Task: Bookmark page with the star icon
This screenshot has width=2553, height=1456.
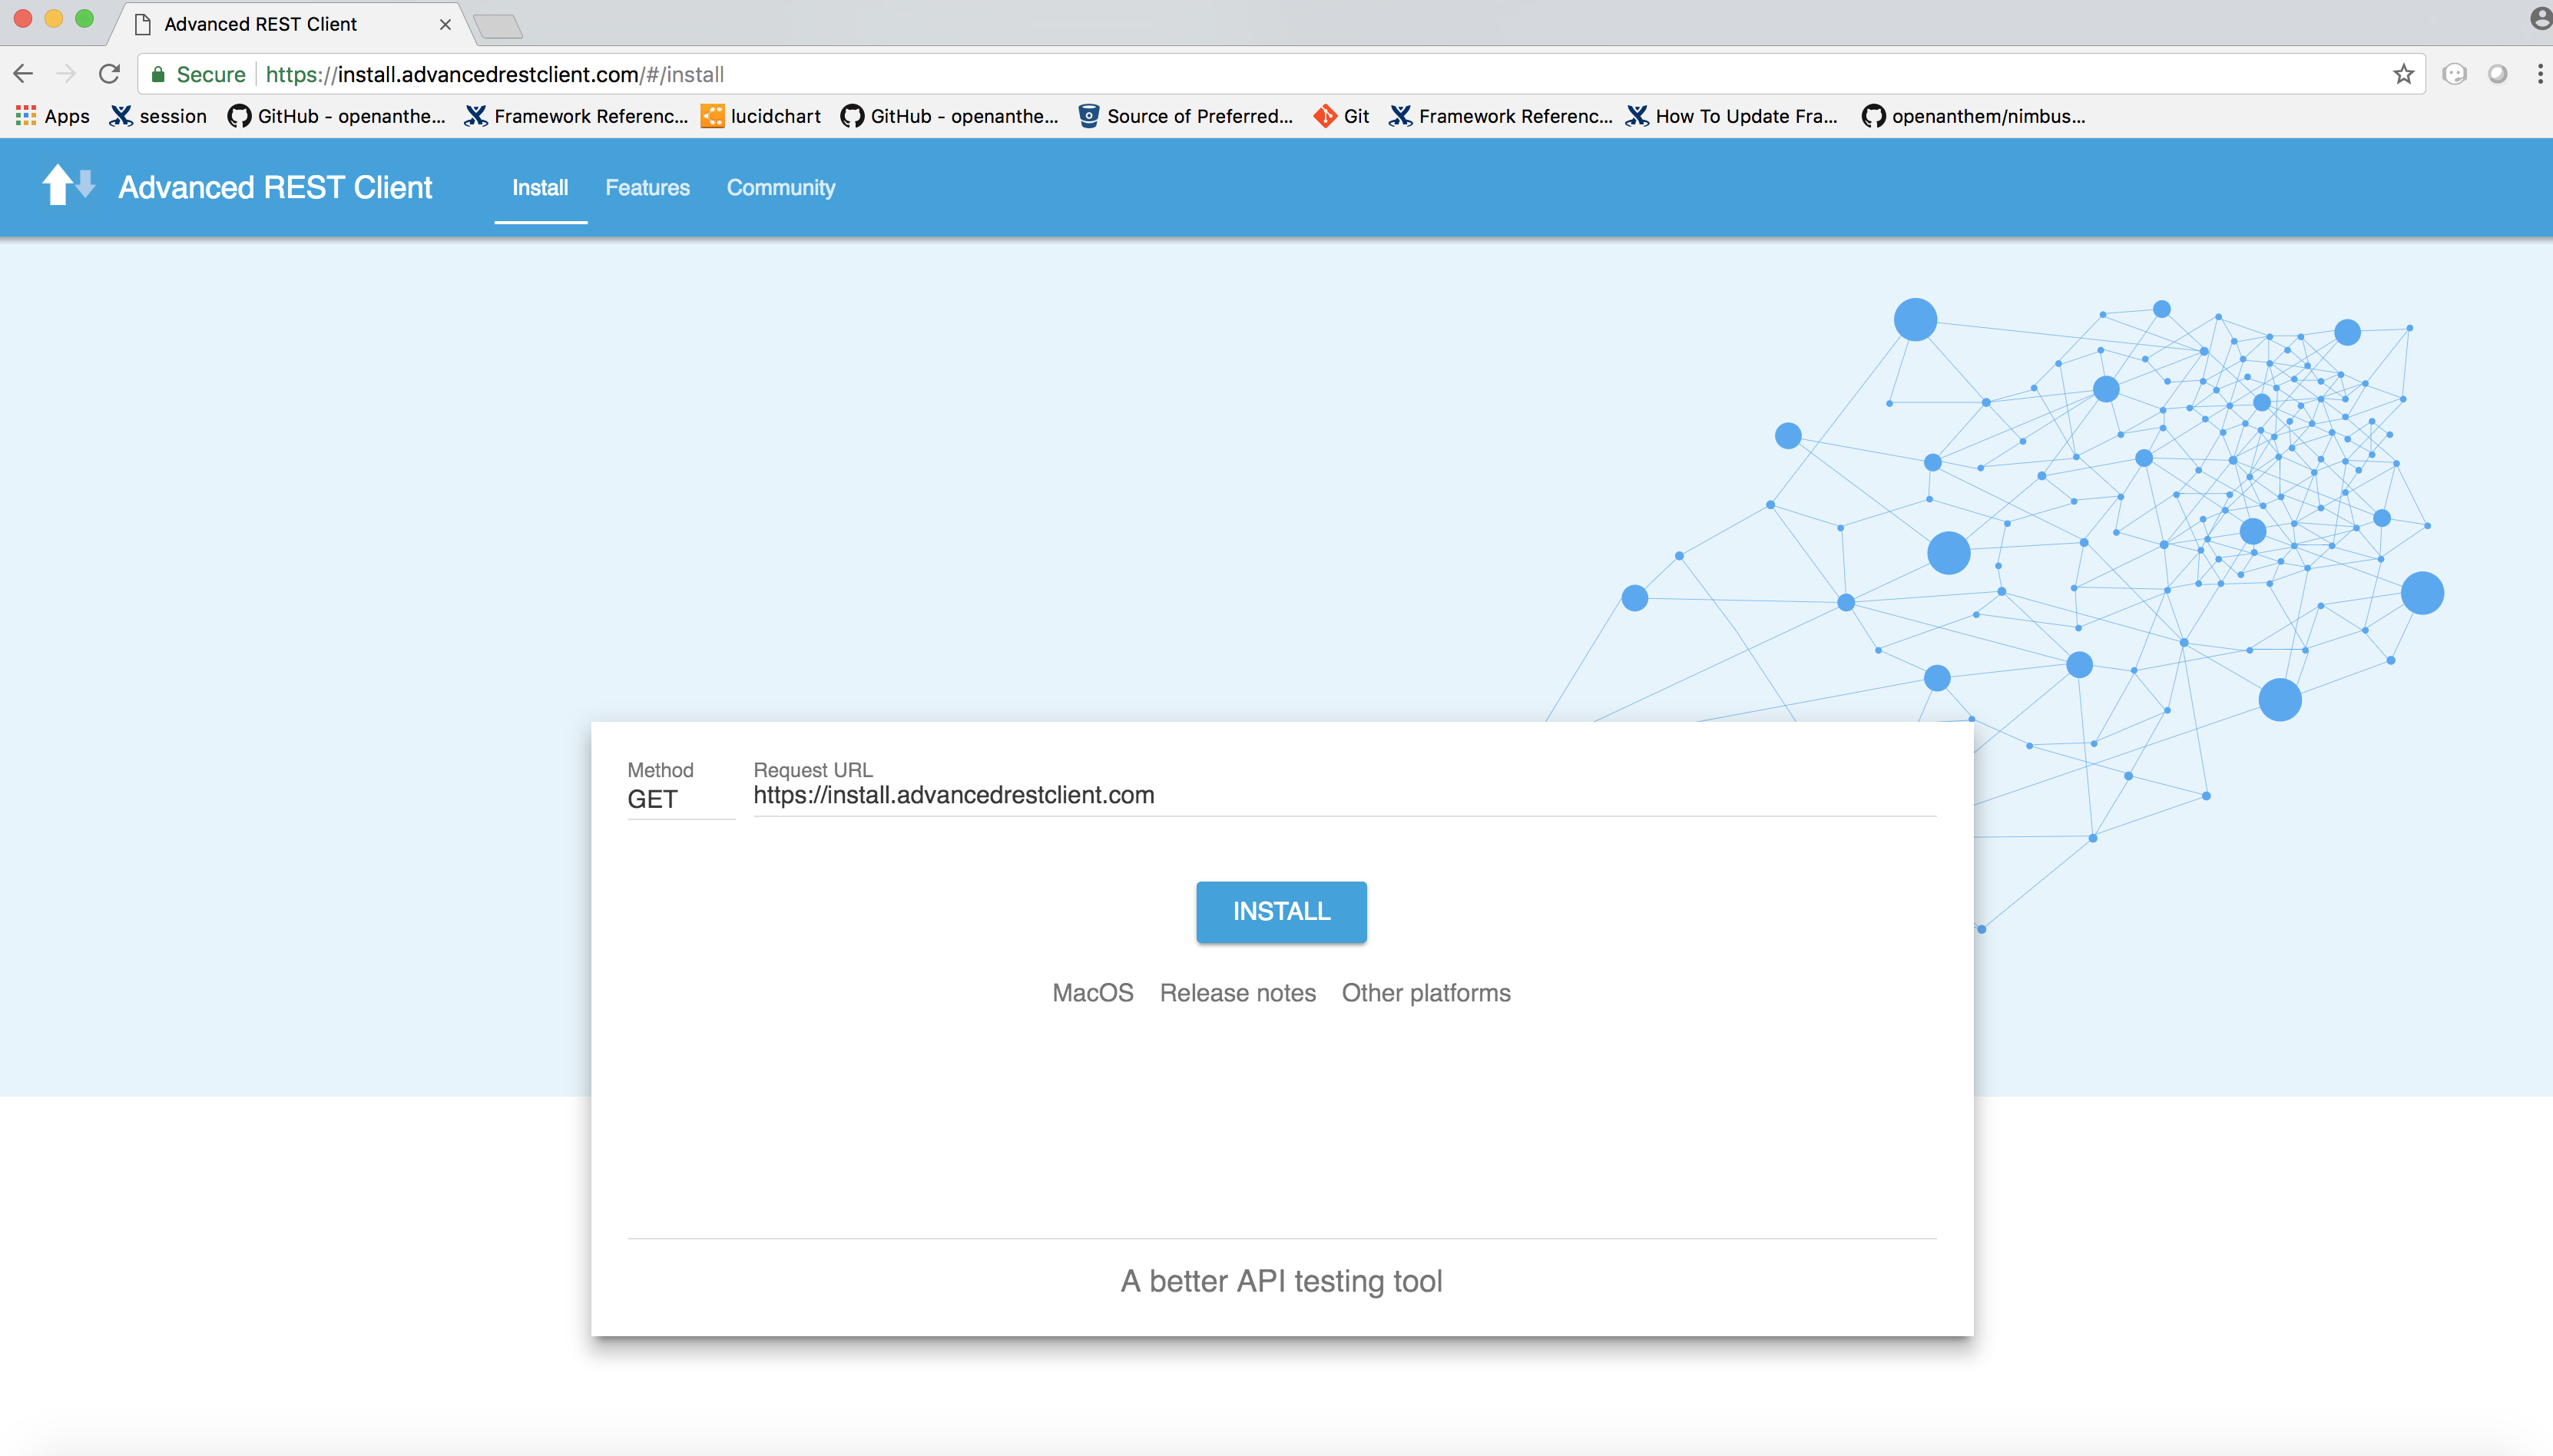Action: pos(2404,74)
